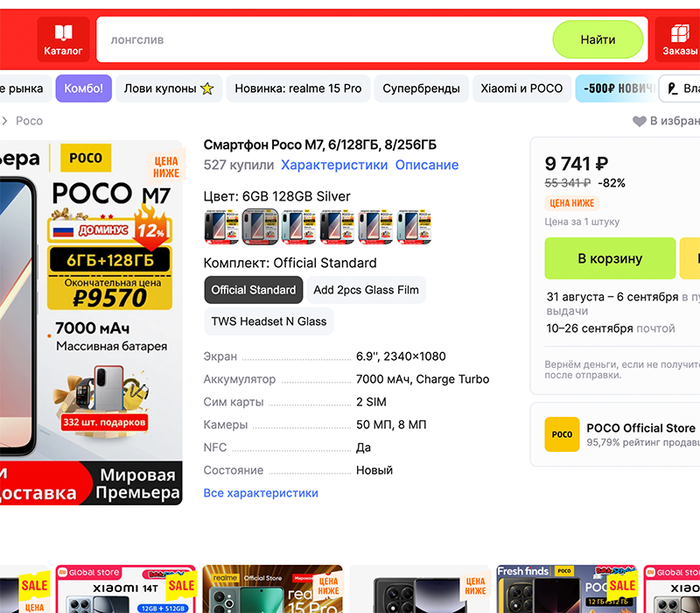
Task: Open Лови купоны star chip
Action: tap(169, 88)
